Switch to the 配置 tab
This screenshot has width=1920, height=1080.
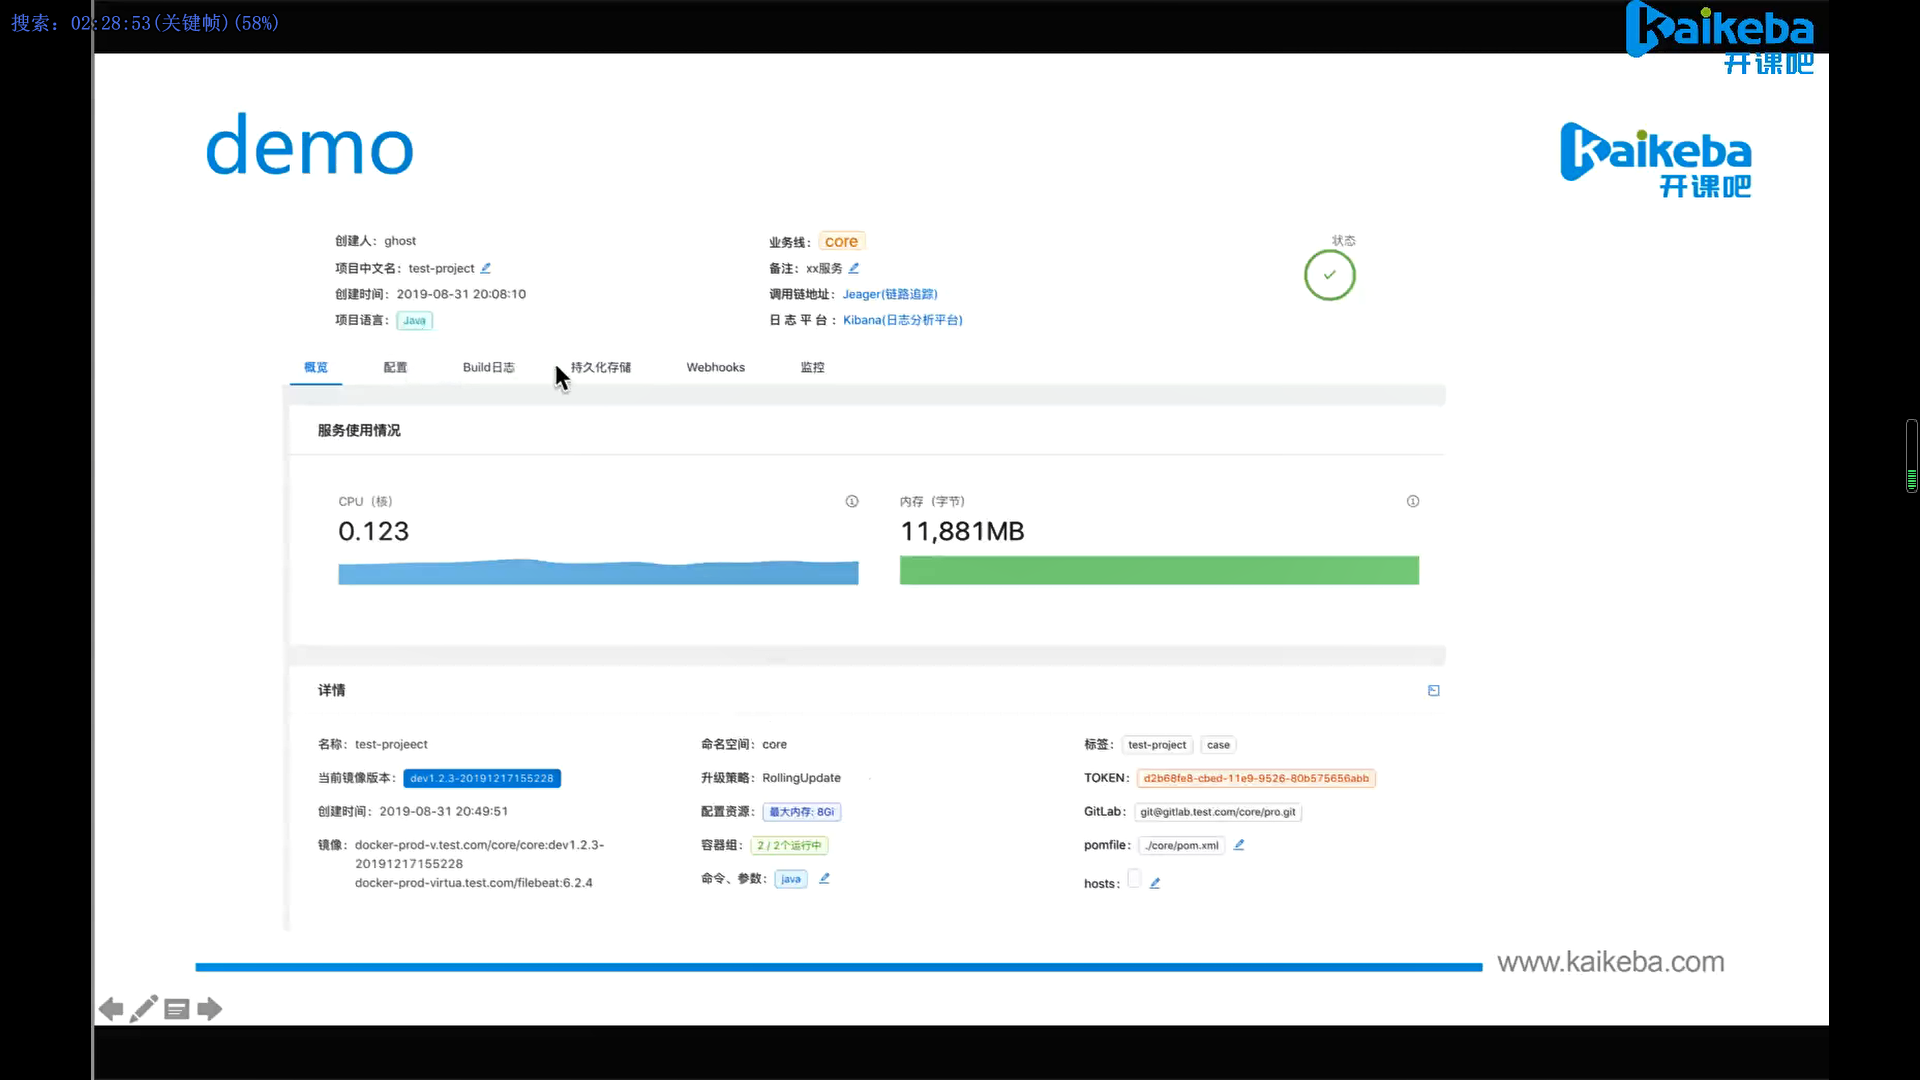(x=395, y=367)
